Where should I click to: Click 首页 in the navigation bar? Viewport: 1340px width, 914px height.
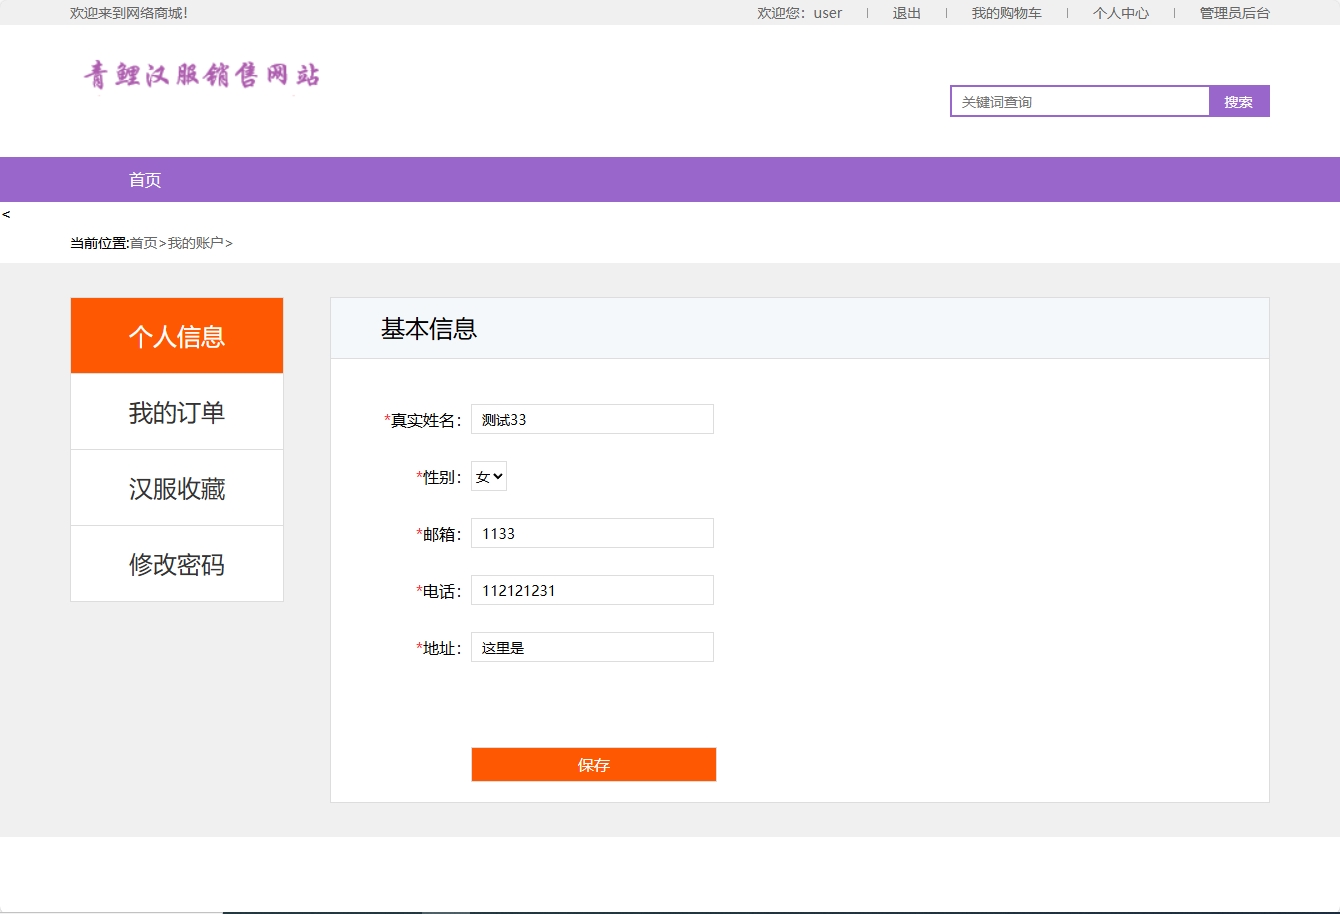coord(145,179)
